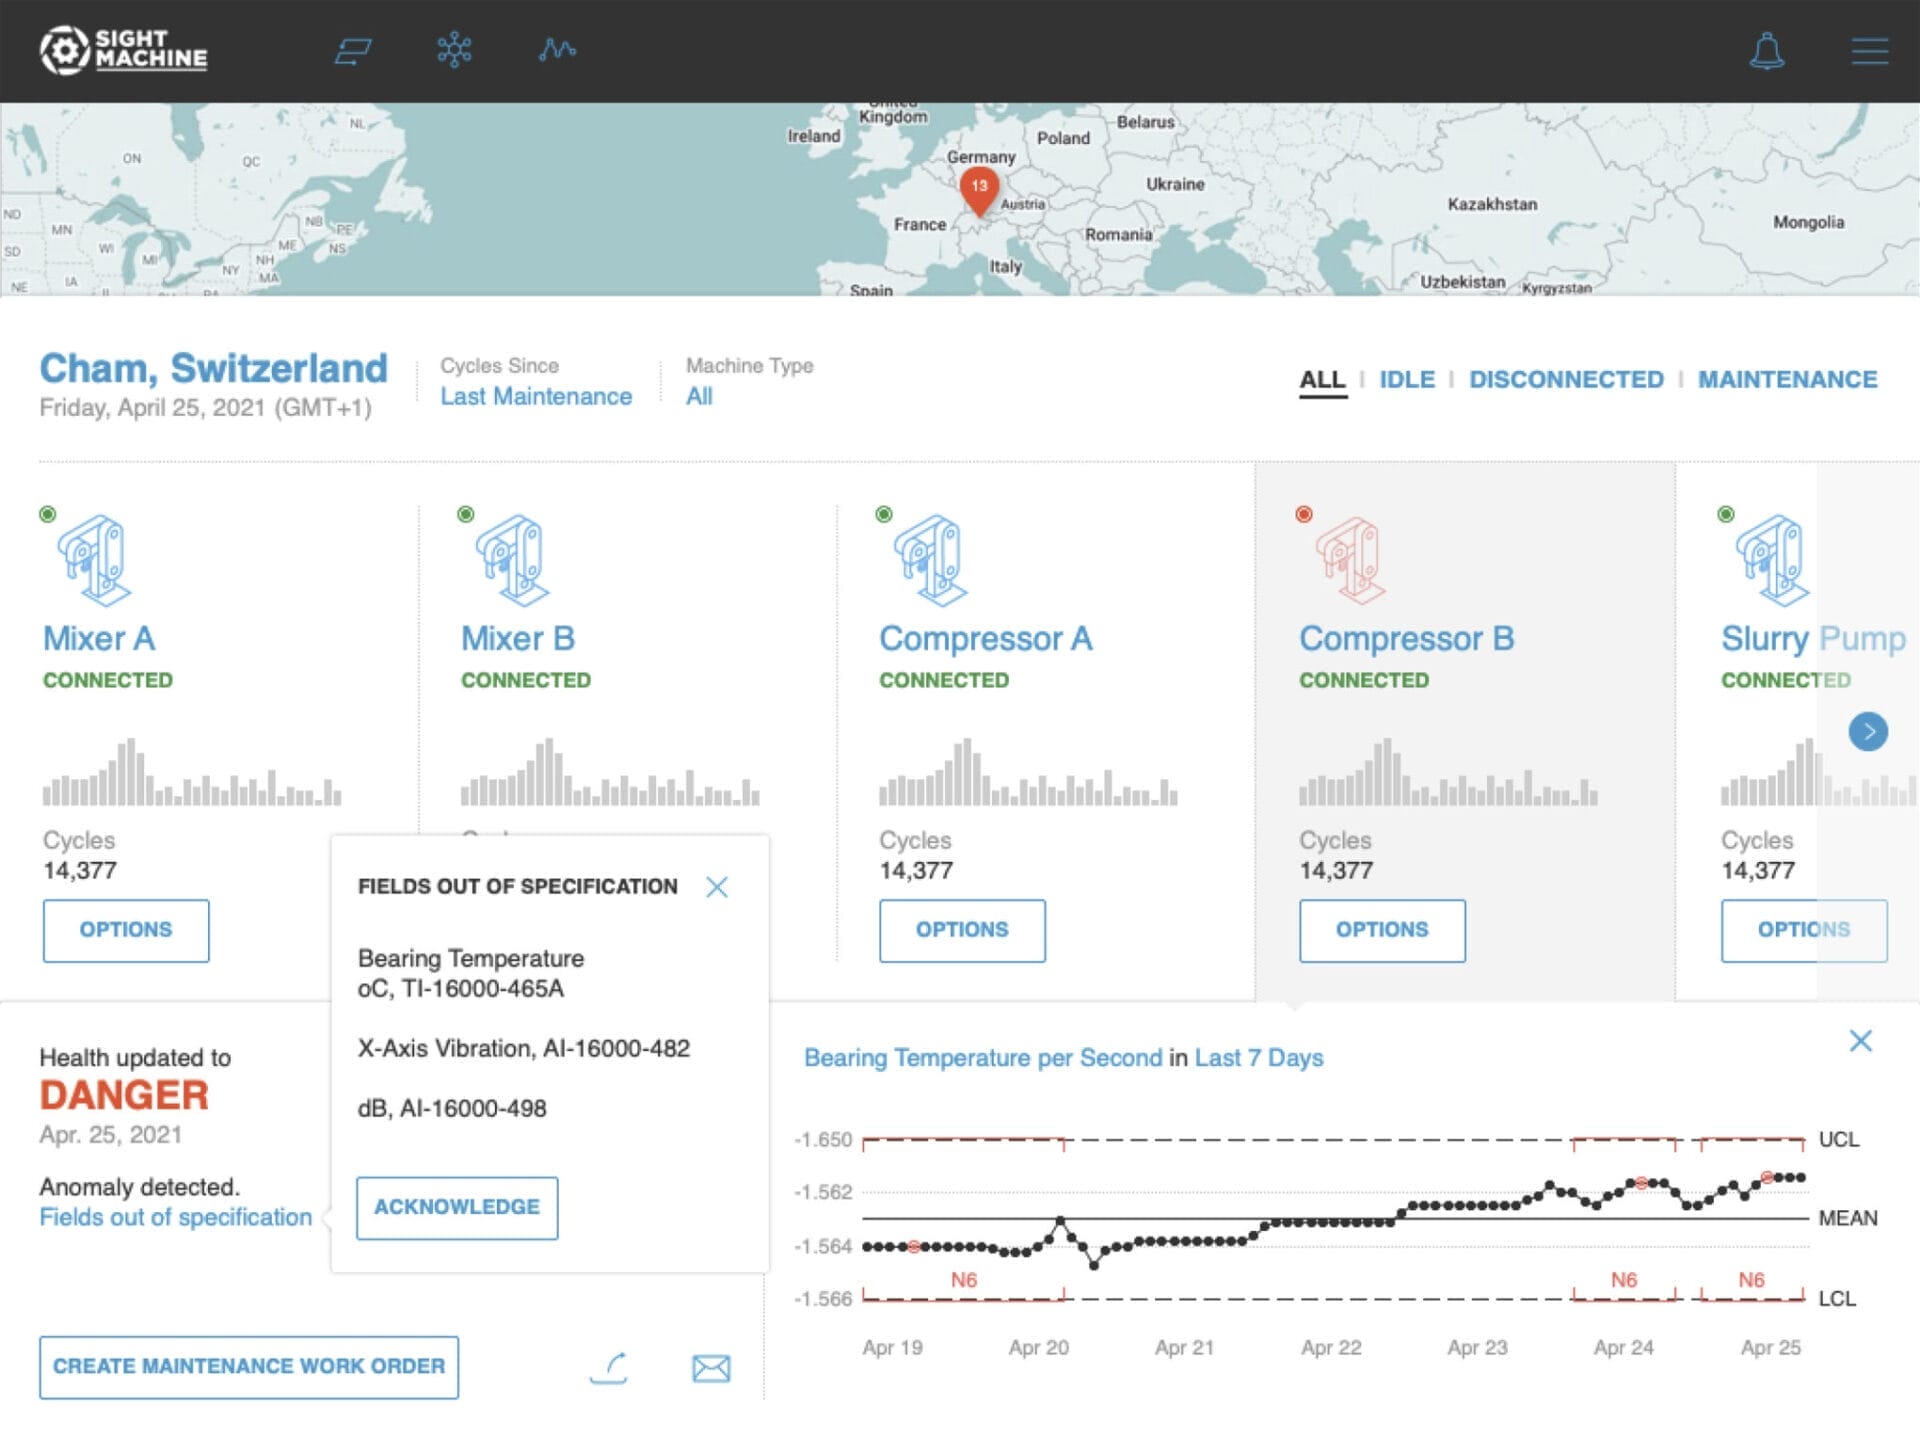The height and width of the screenshot is (1437, 1920).
Task: Click the share arrow icon
Action: (609, 1367)
